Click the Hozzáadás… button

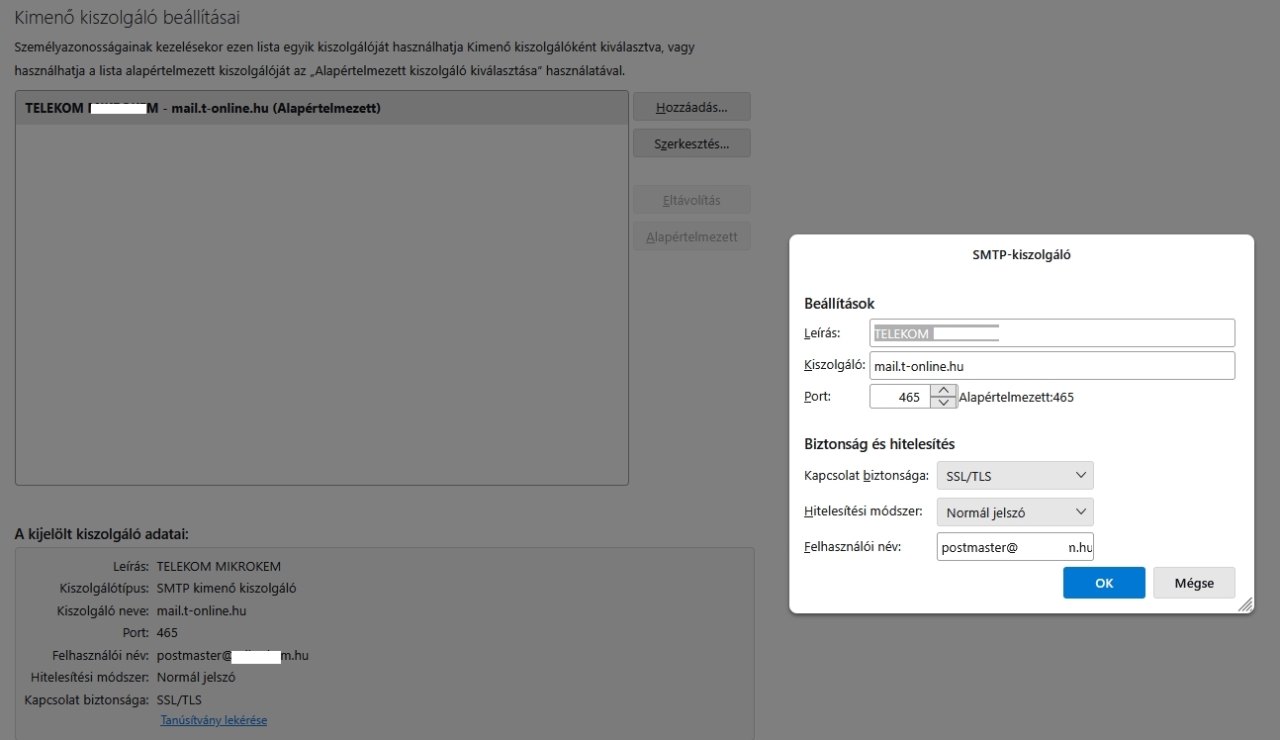pyautogui.click(x=691, y=107)
